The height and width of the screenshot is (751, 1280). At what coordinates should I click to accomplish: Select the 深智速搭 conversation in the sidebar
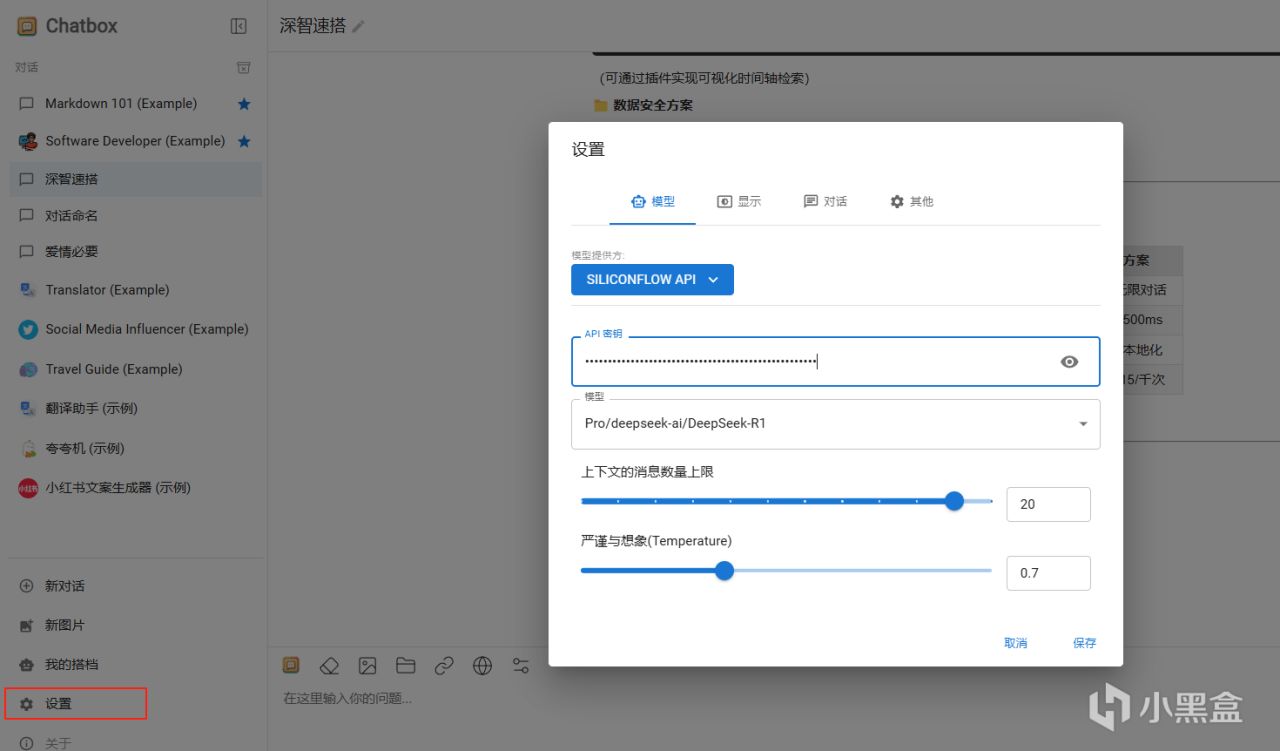(x=134, y=179)
